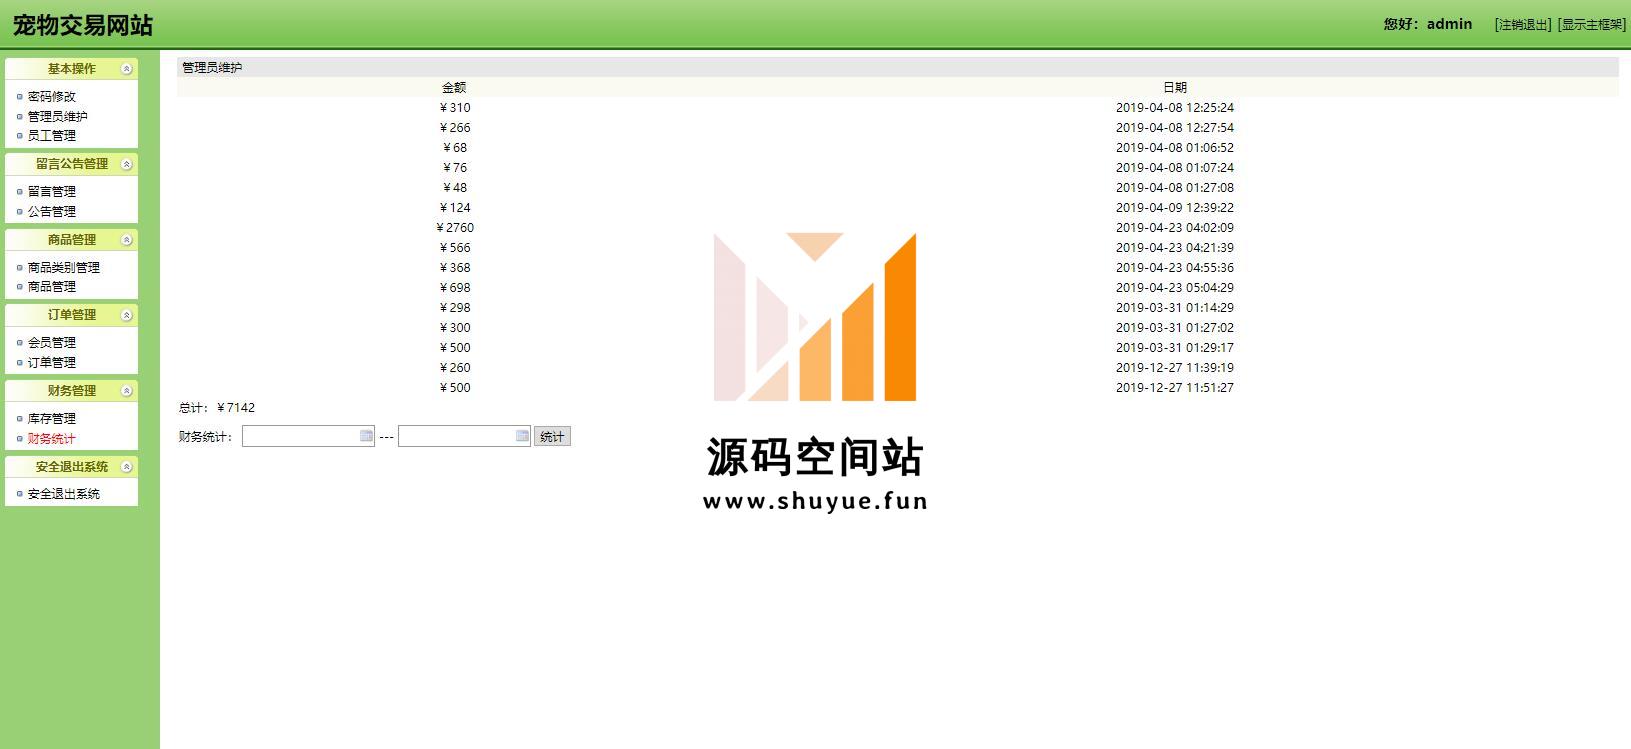Click the 显示主框架 link
The image size is (1631, 749).
pos(1592,25)
